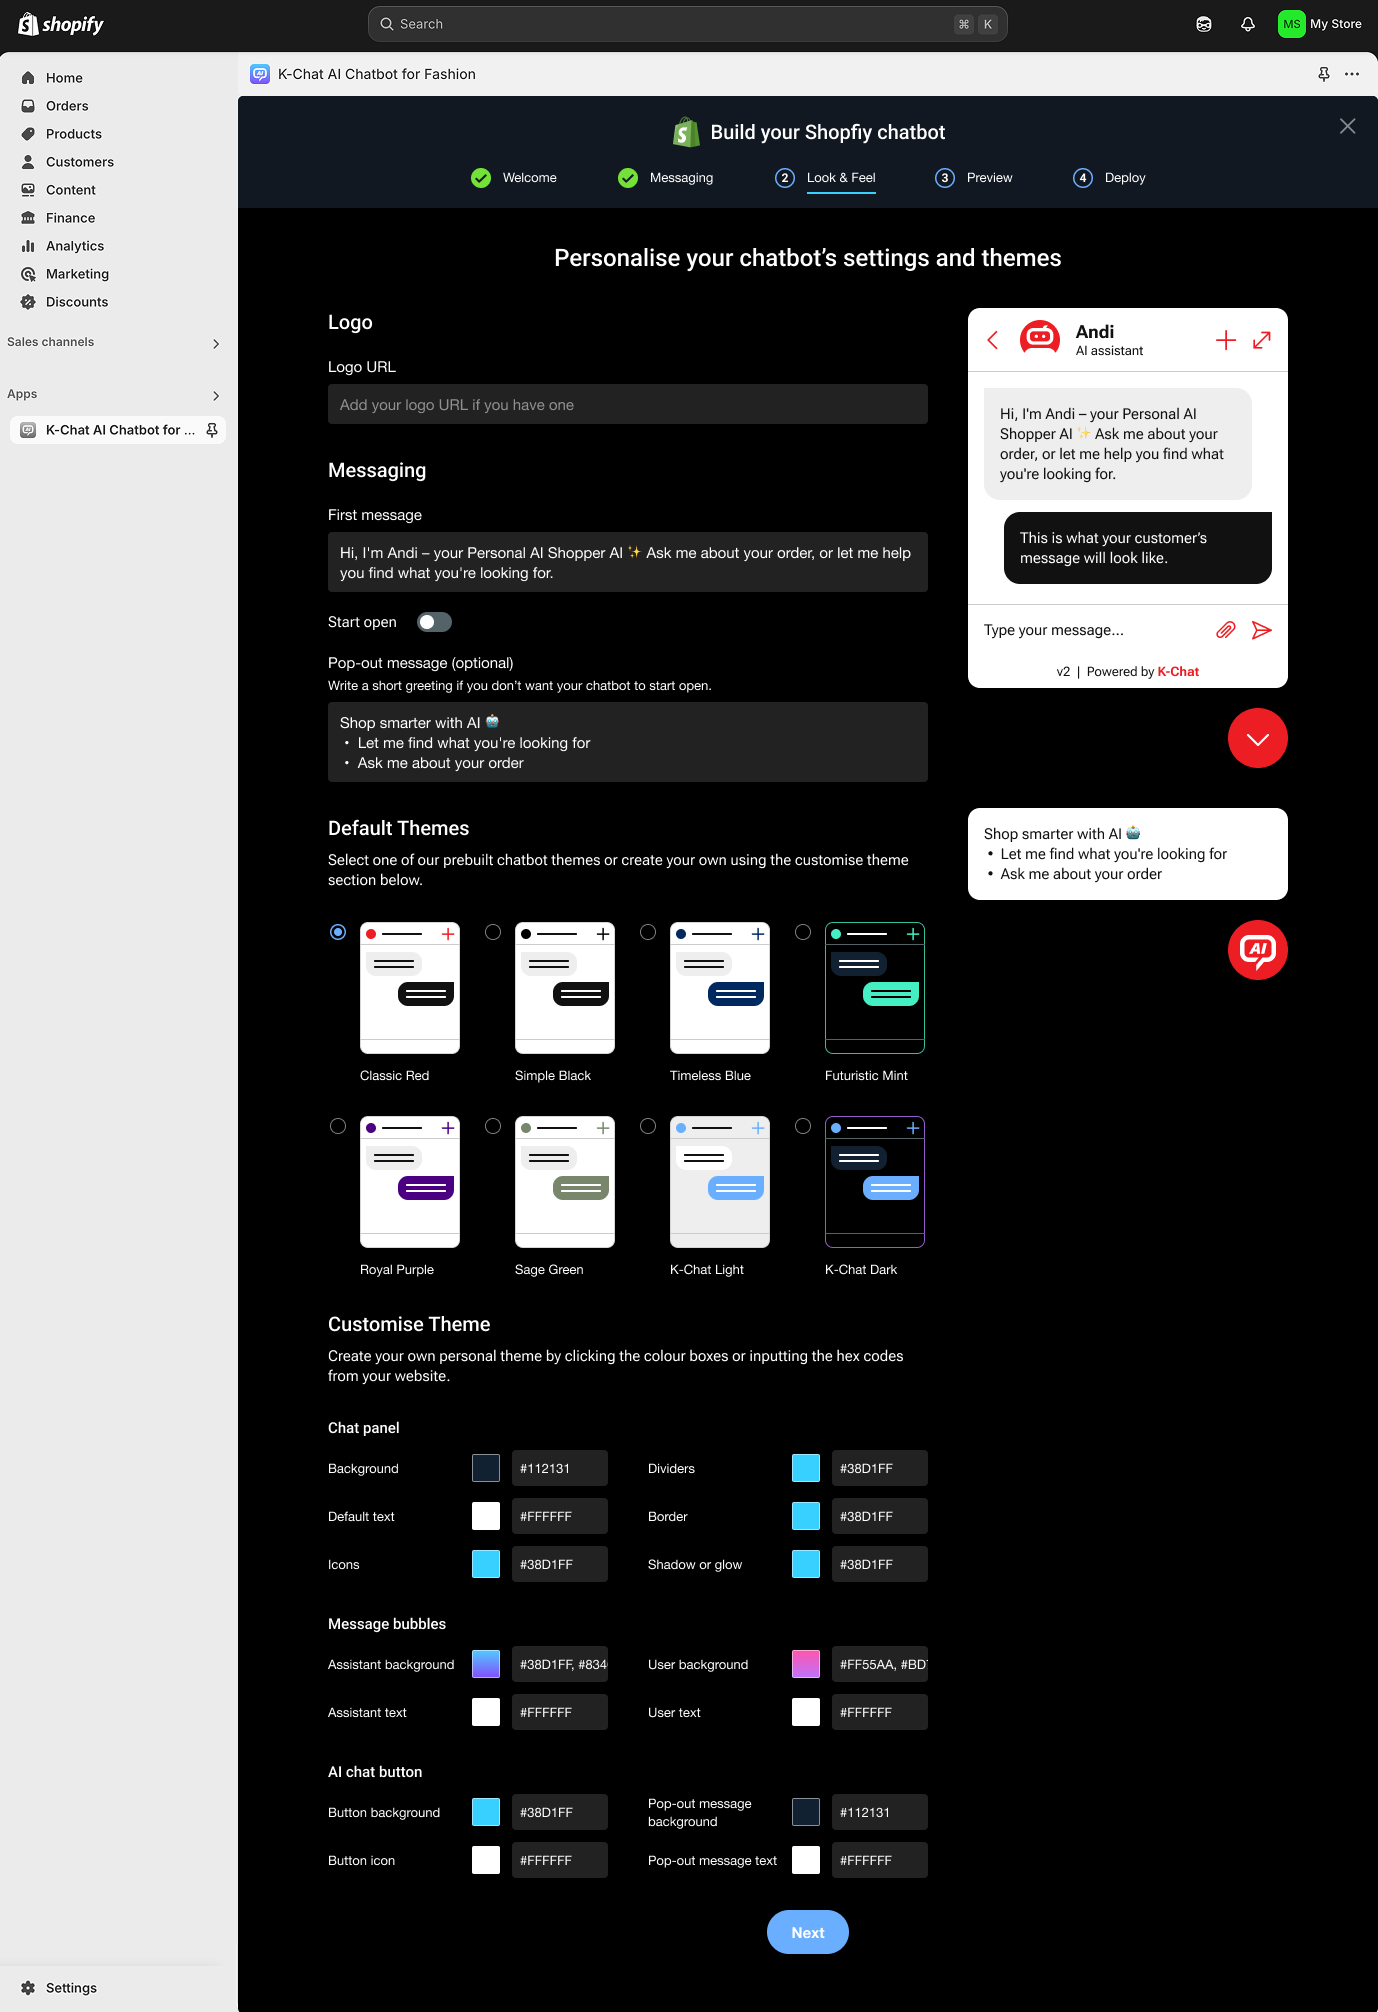This screenshot has height=2012, width=1378.
Task: Go to Messaging step
Action: tap(666, 178)
